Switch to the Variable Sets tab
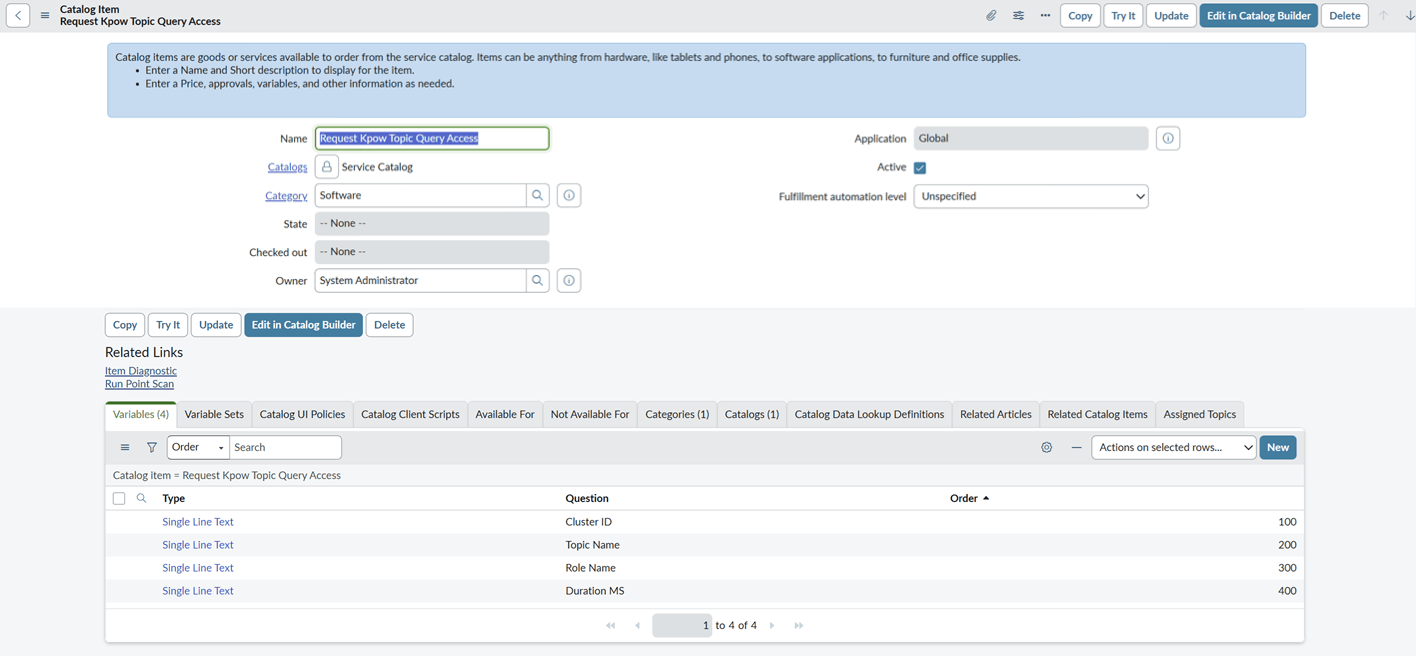The width and height of the screenshot is (1416, 656). 214,415
